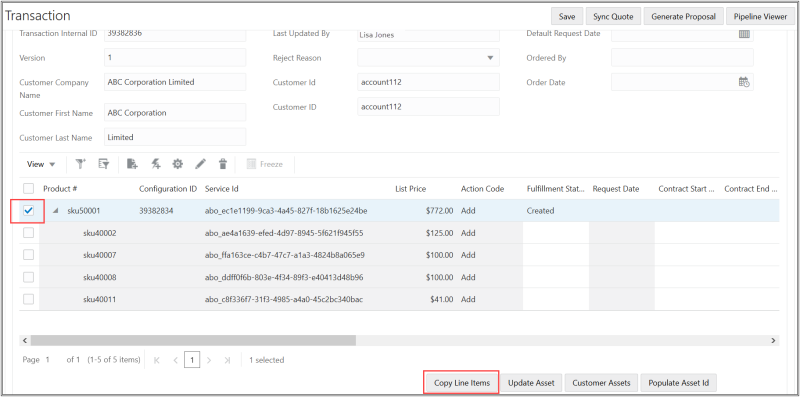Click the Ordered By input field

(x=682, y=58)
